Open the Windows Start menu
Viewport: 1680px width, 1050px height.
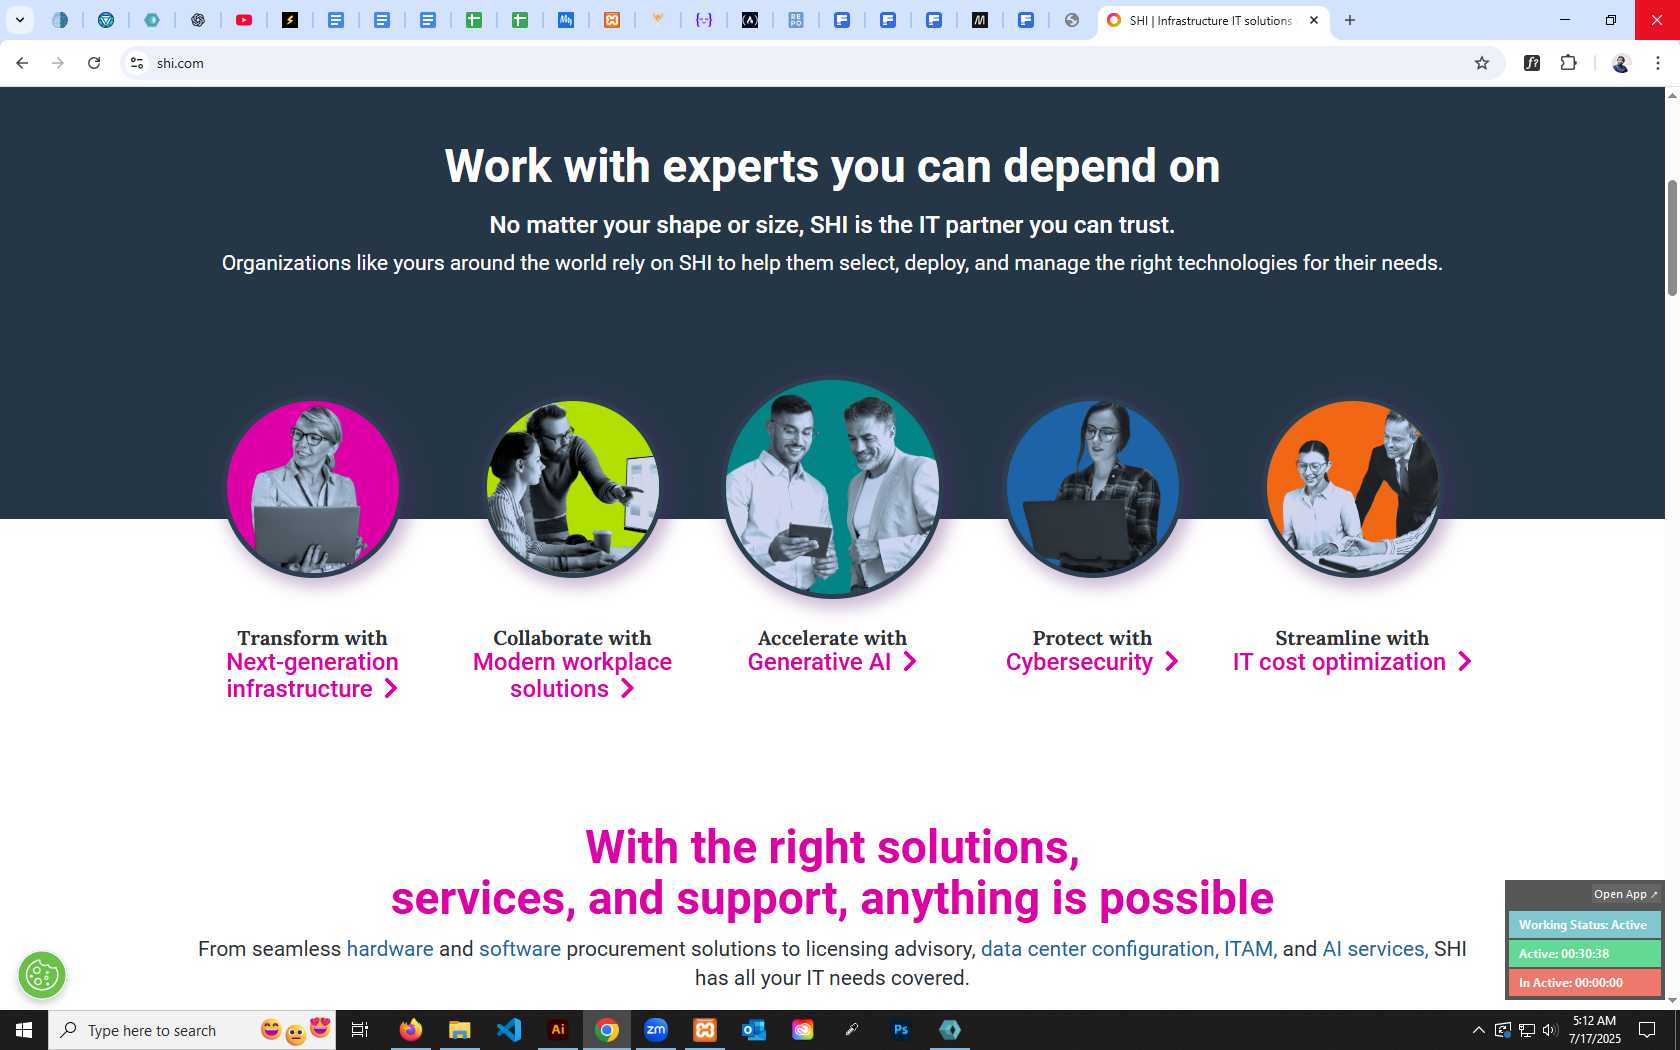(24, 1030)
